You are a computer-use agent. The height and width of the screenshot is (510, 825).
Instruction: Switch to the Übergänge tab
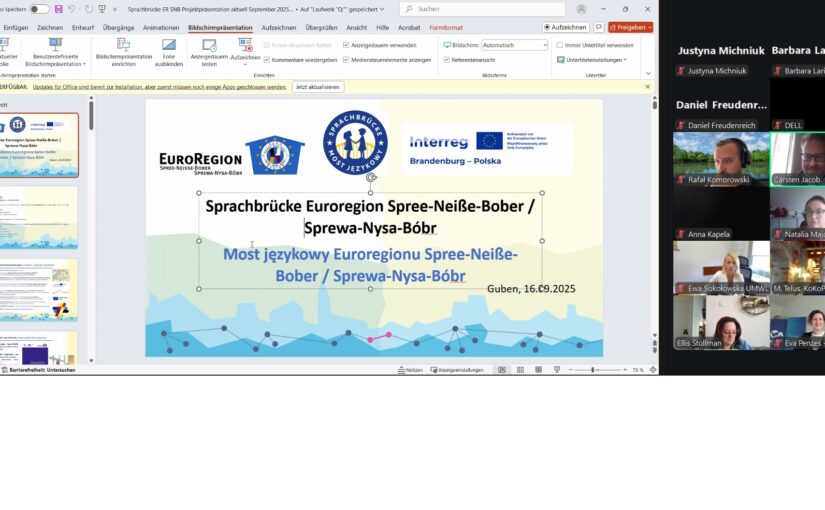click(x=118, y=27)
